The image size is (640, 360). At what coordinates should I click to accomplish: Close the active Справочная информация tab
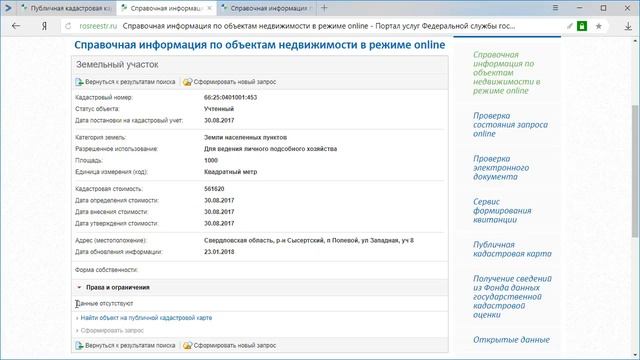coord(209,8)
